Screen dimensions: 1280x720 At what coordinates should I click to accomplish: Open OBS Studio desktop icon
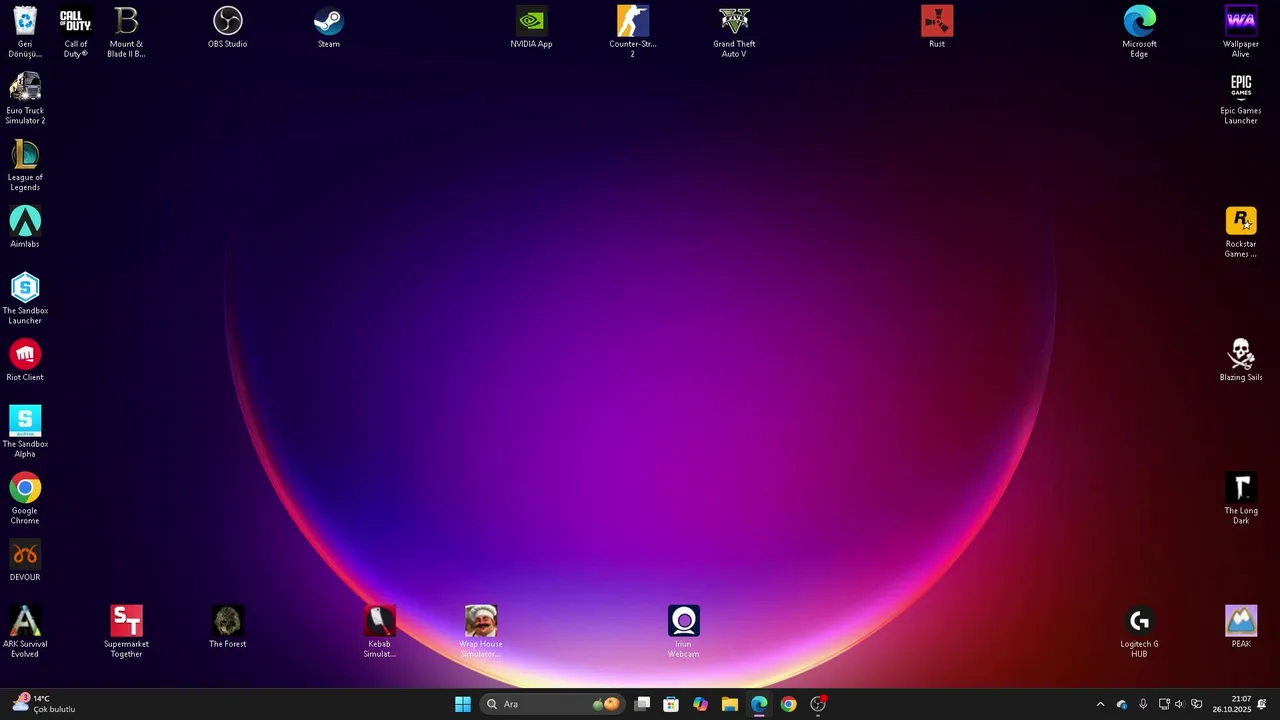(x=227, y=27)
